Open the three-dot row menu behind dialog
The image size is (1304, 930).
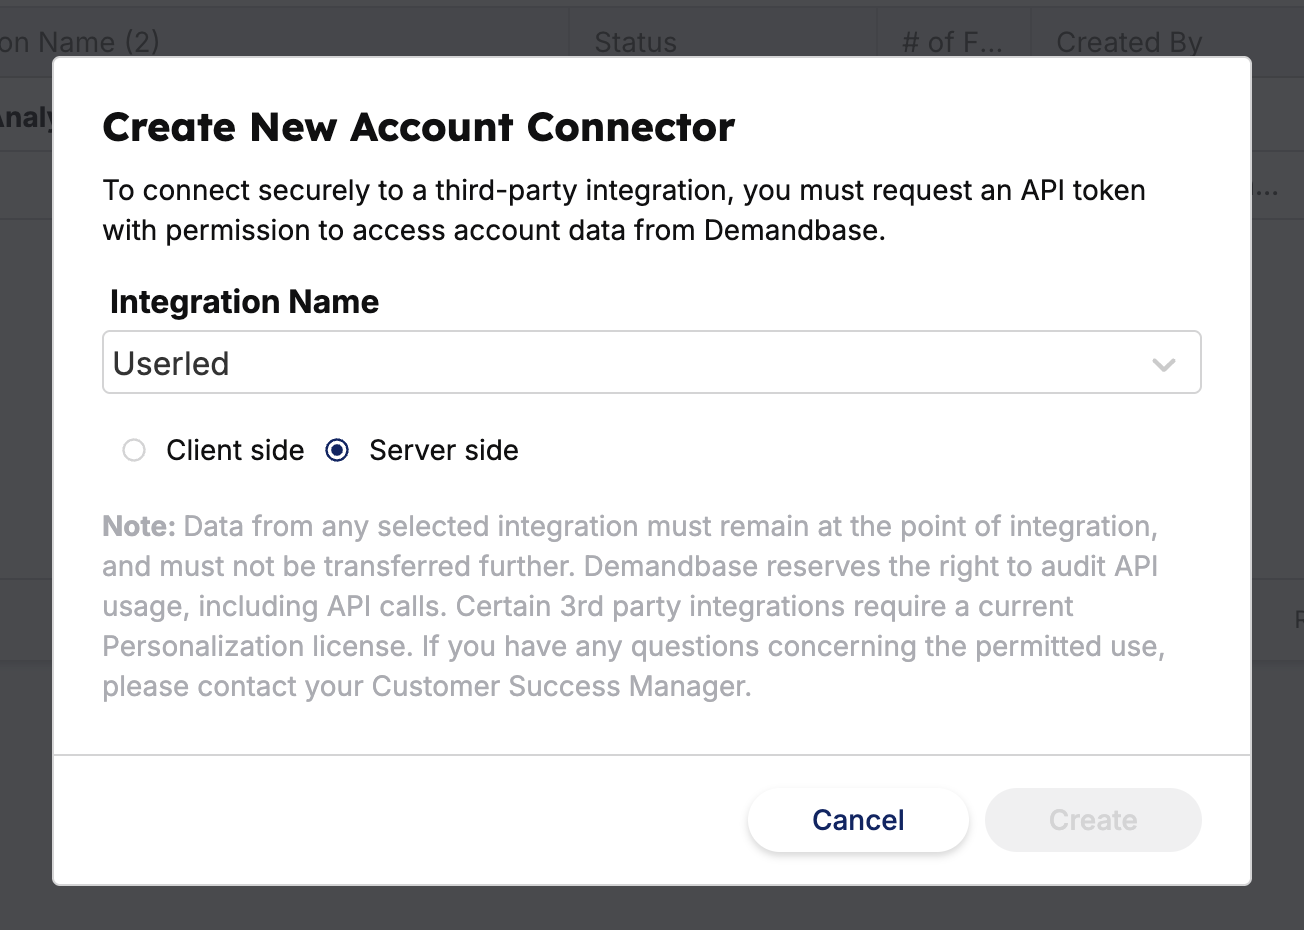1268,191
